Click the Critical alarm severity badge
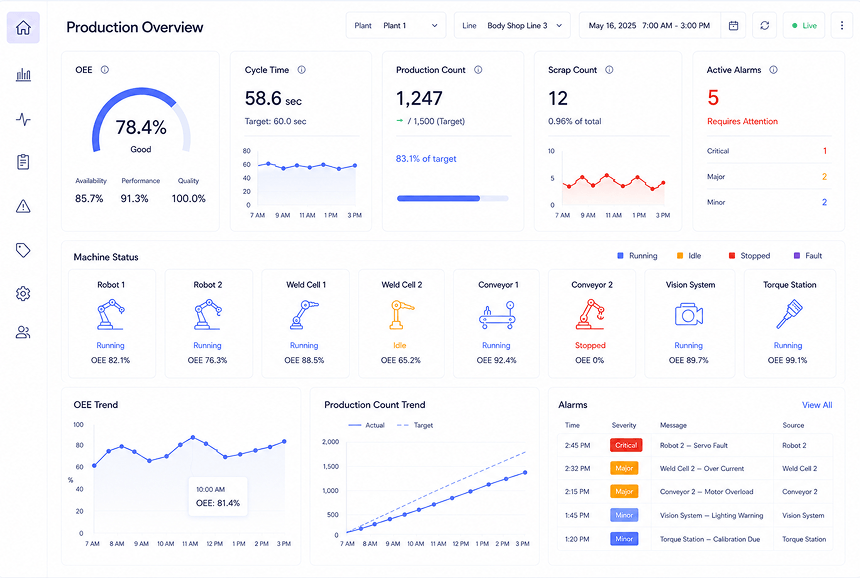This screenshot has width=860, height=578. 626,445
